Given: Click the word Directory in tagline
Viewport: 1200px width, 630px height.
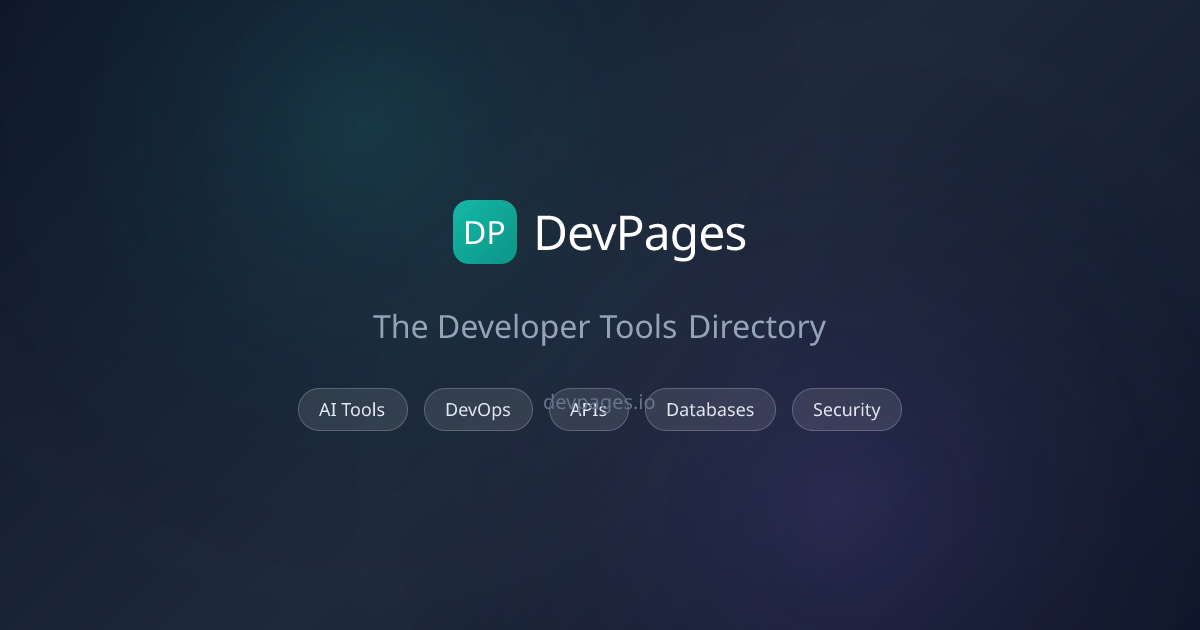Looking at the screenshot, I should [756, 327].
